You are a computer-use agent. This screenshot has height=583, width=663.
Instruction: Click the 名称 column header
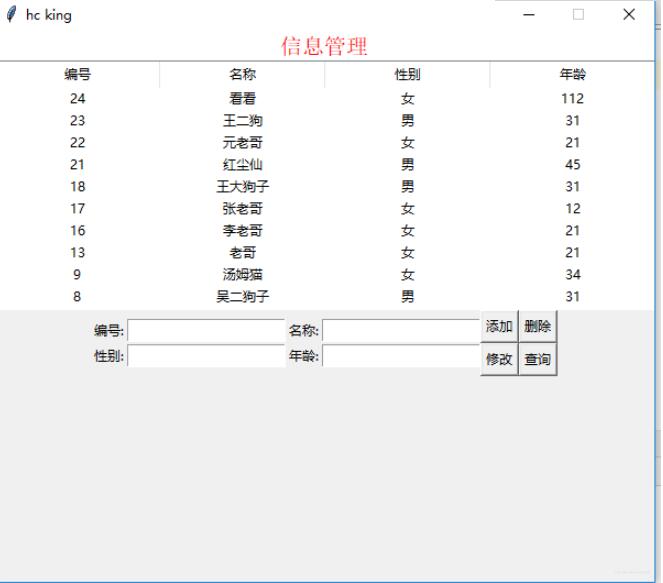(x=242, y=74)
